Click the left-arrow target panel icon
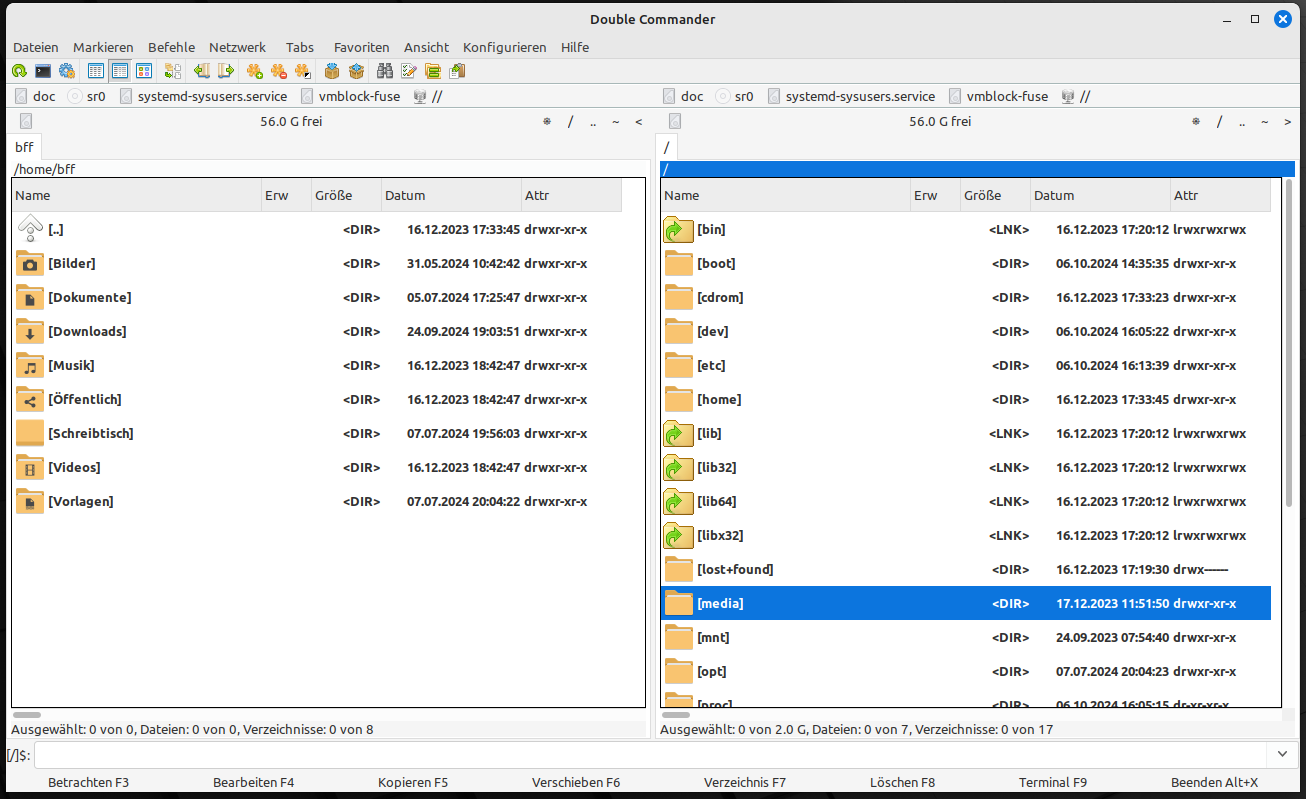Viewport: 1306px width, 799px height. 202,71
